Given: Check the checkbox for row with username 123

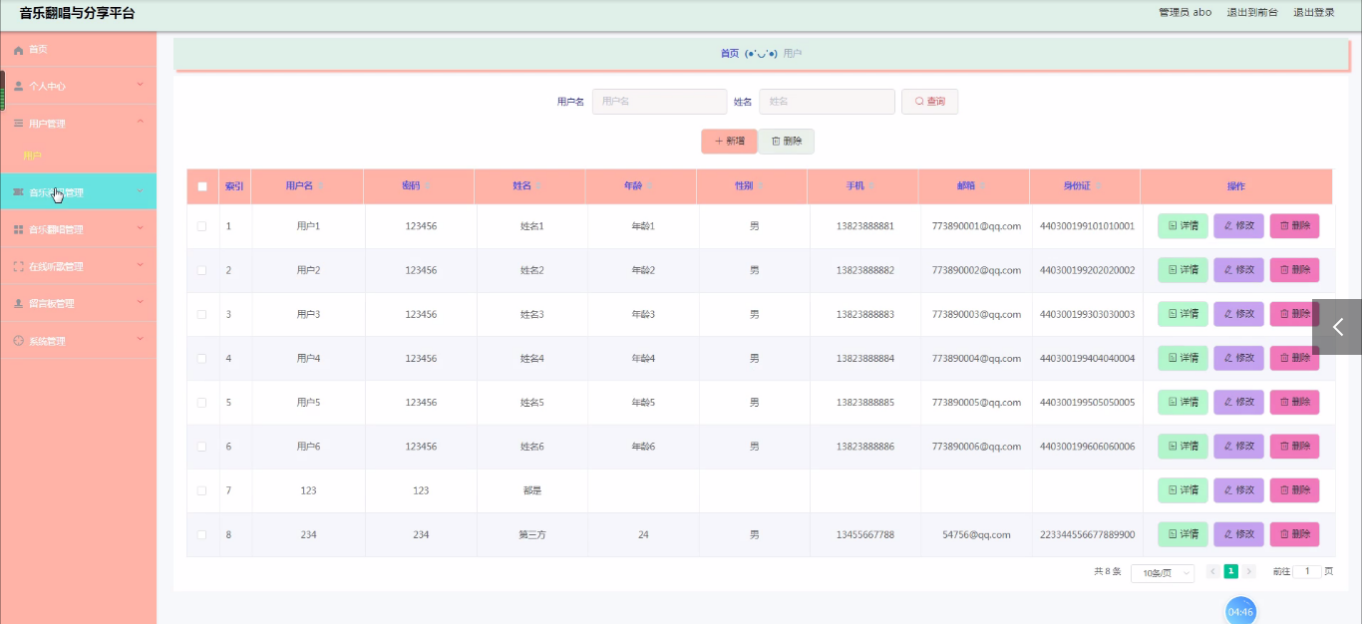Looking at the screenshot, I should pyautogui.click(x=202, y=490).
